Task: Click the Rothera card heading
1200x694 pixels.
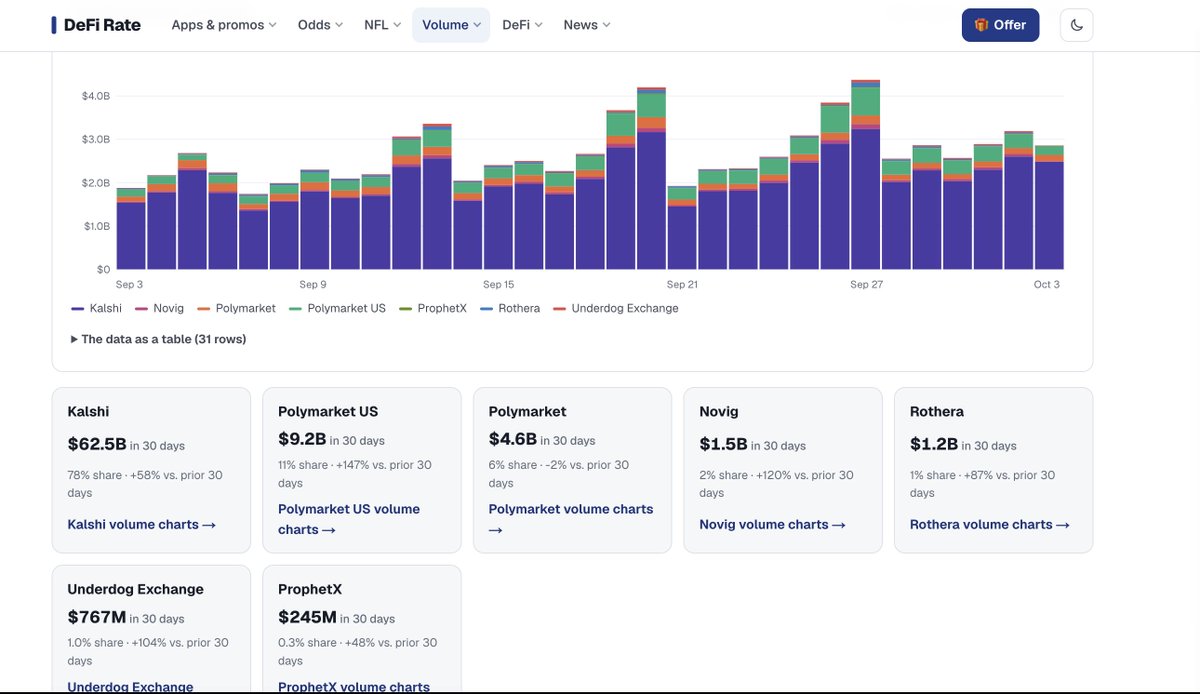Action: tap(937, 411)
